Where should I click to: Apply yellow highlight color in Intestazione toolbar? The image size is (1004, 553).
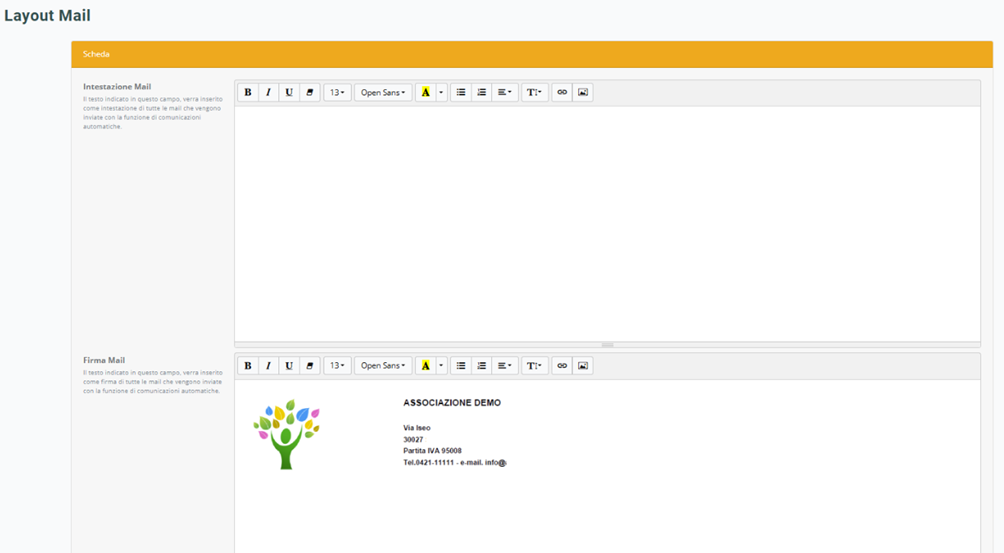coord(426,92)
